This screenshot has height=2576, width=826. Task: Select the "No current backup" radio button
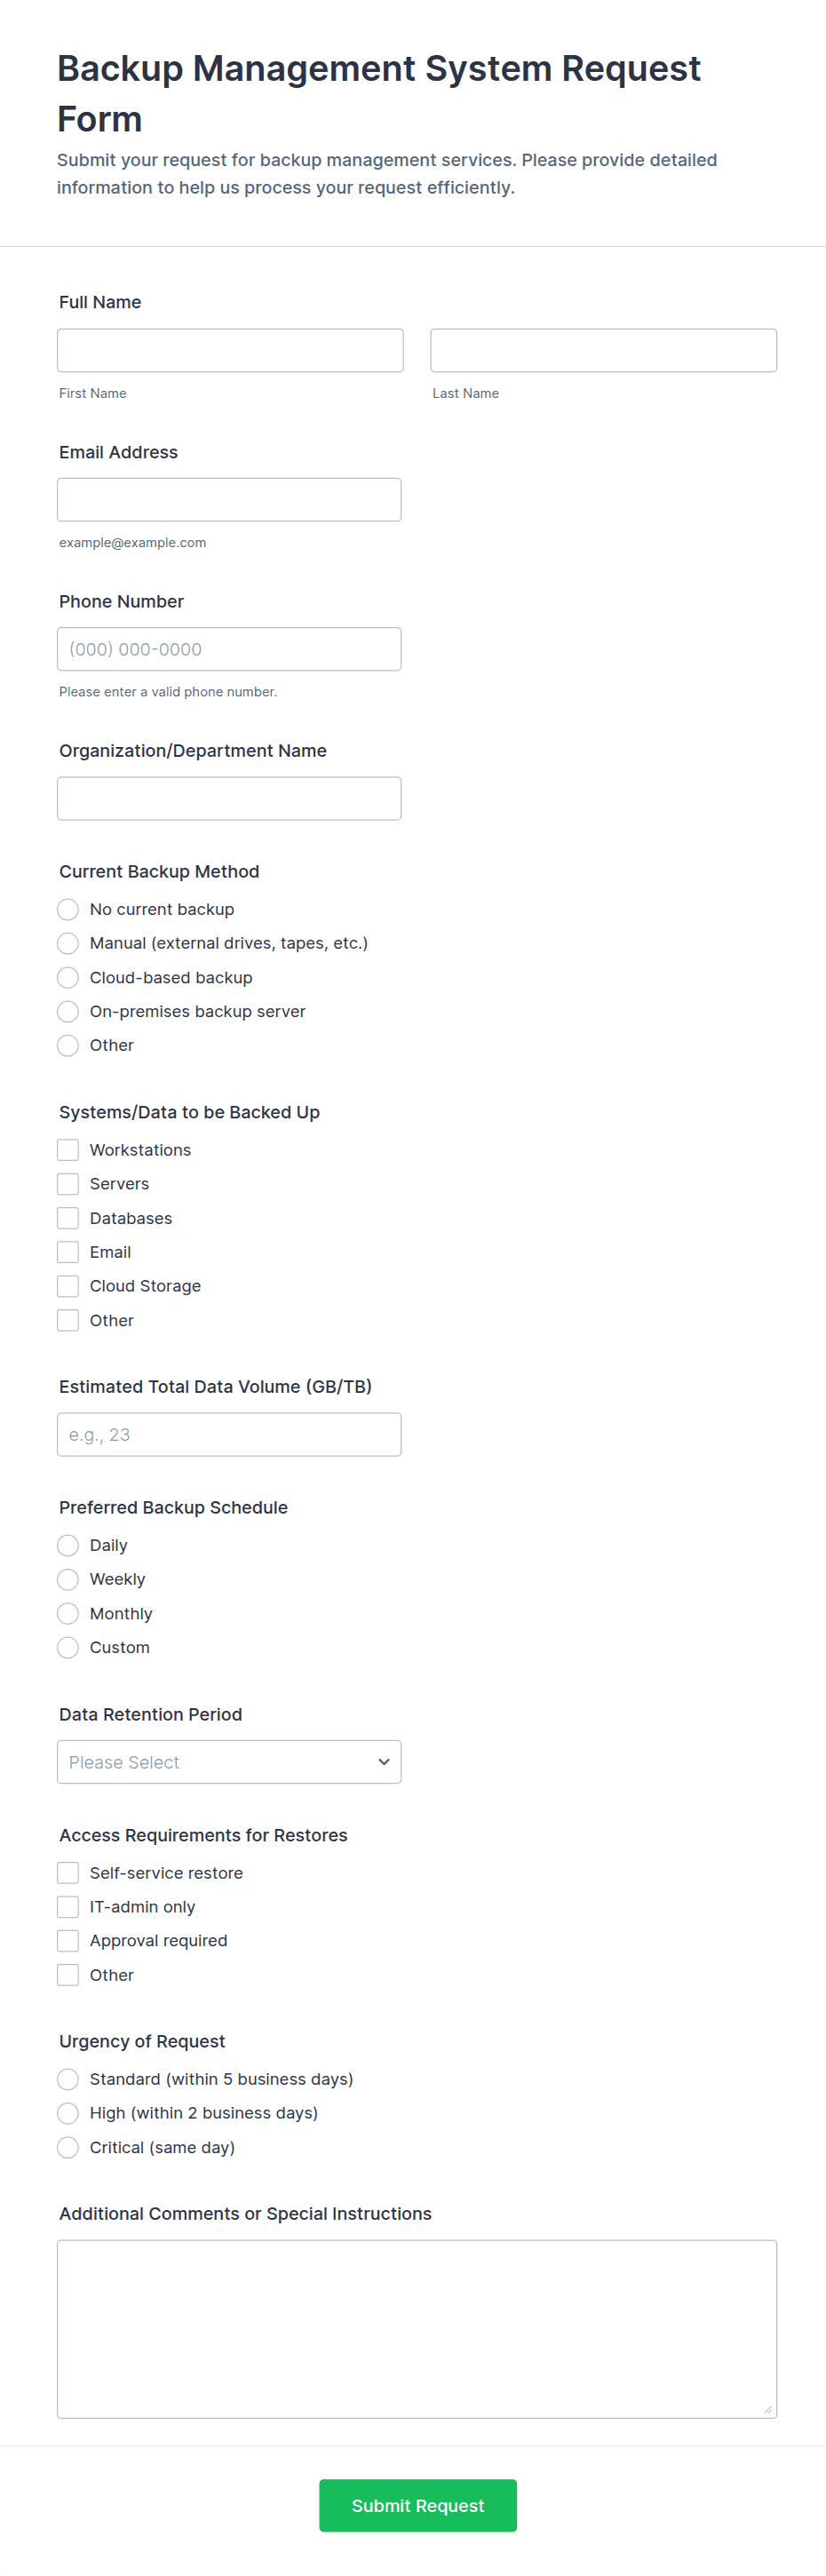pos(67,909)
